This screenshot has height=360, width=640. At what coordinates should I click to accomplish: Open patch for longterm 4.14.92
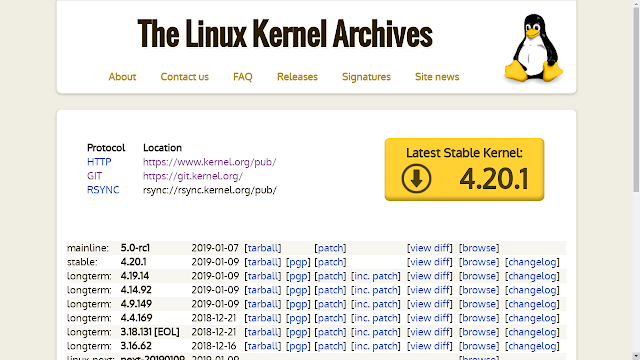pyautogui.click(x=330, y=290)
